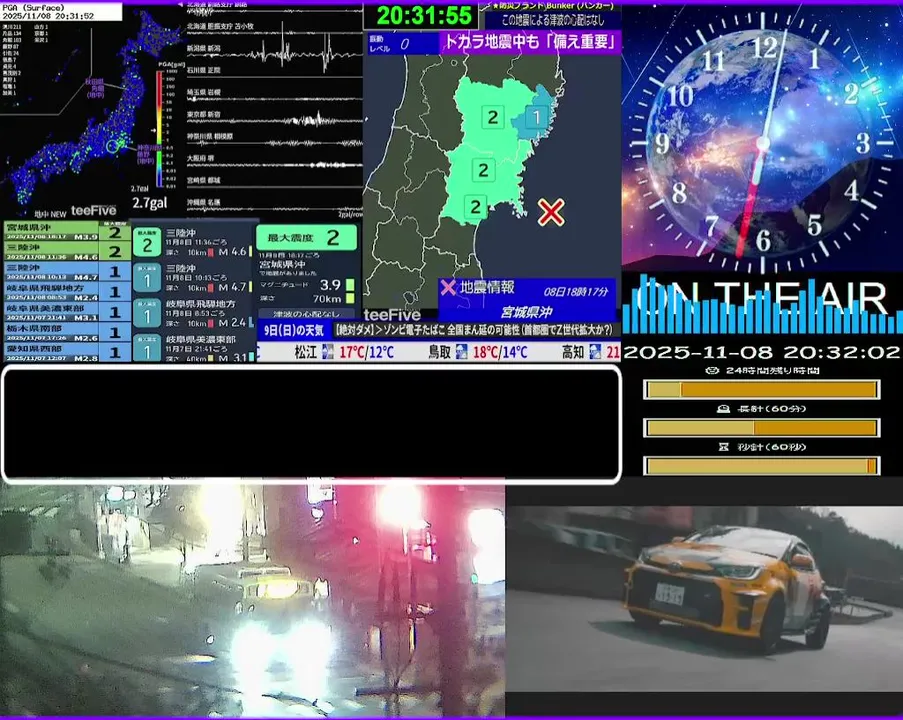Click the pink X icon beside 地震情報
Image resolution: width=903 pixels, height=720 pixels.
tap(448, 287)
